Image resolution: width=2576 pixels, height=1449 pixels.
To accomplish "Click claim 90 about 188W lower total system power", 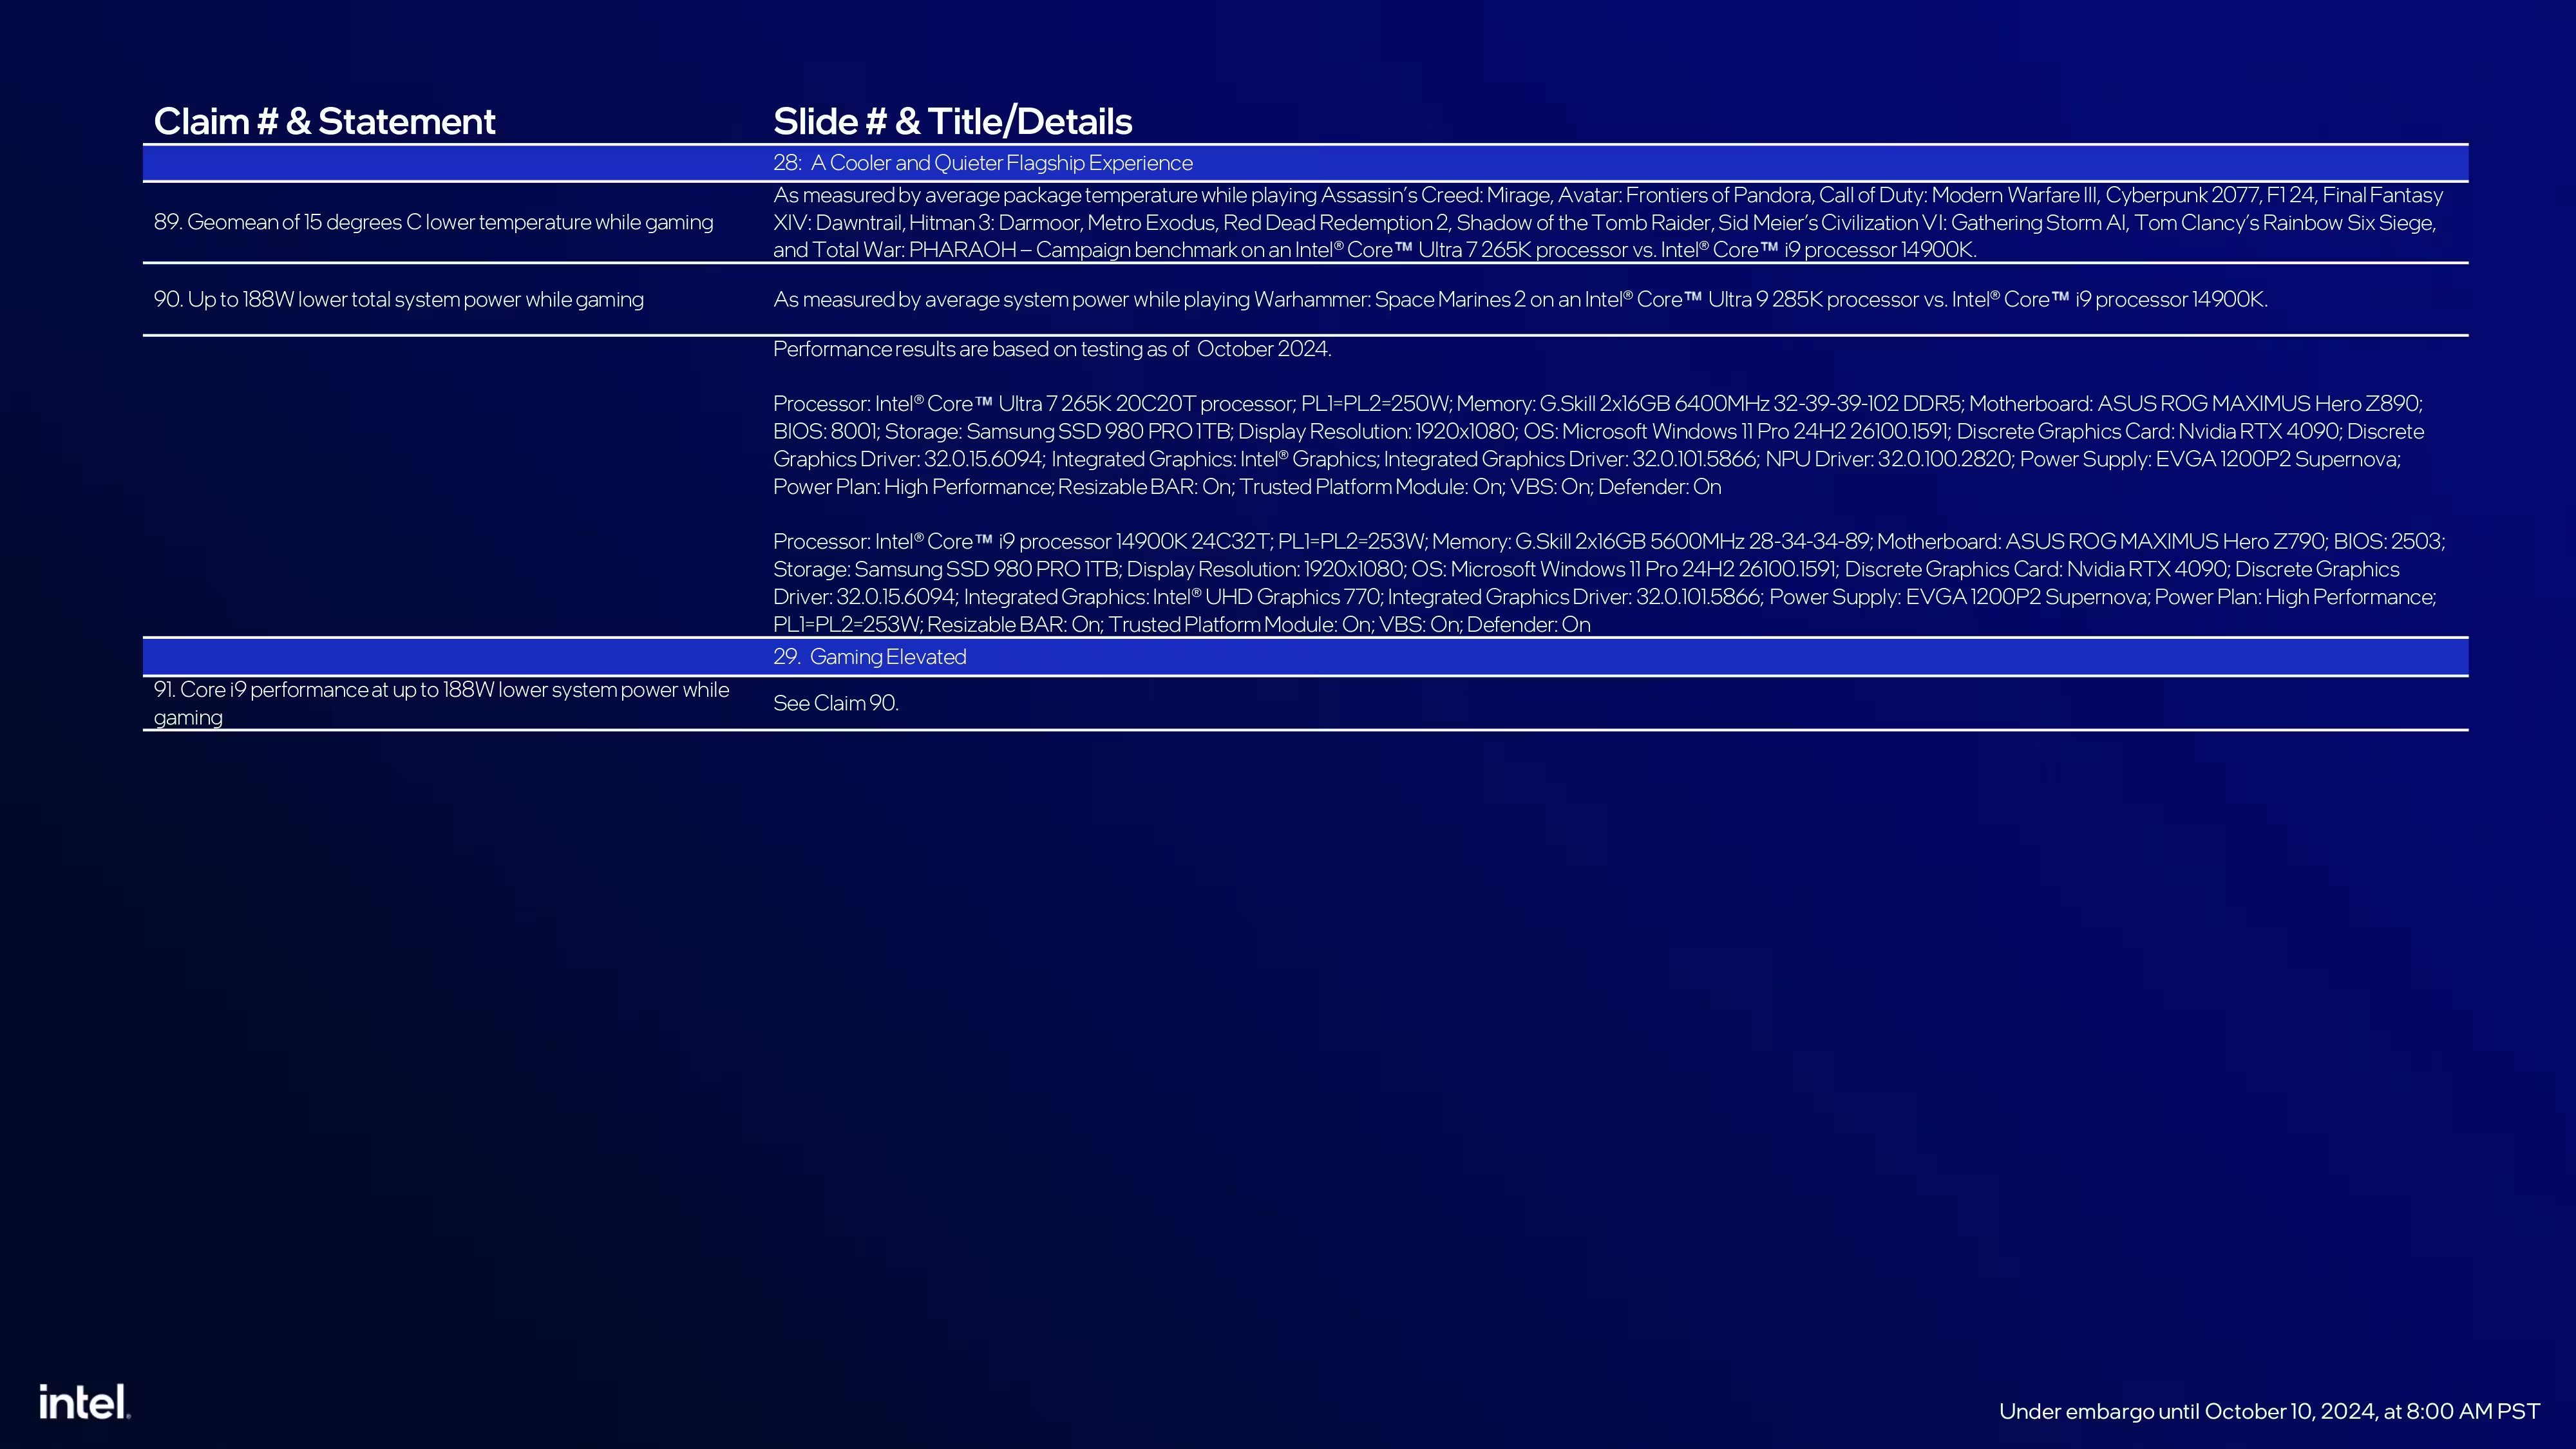I will tap(398, 299).
